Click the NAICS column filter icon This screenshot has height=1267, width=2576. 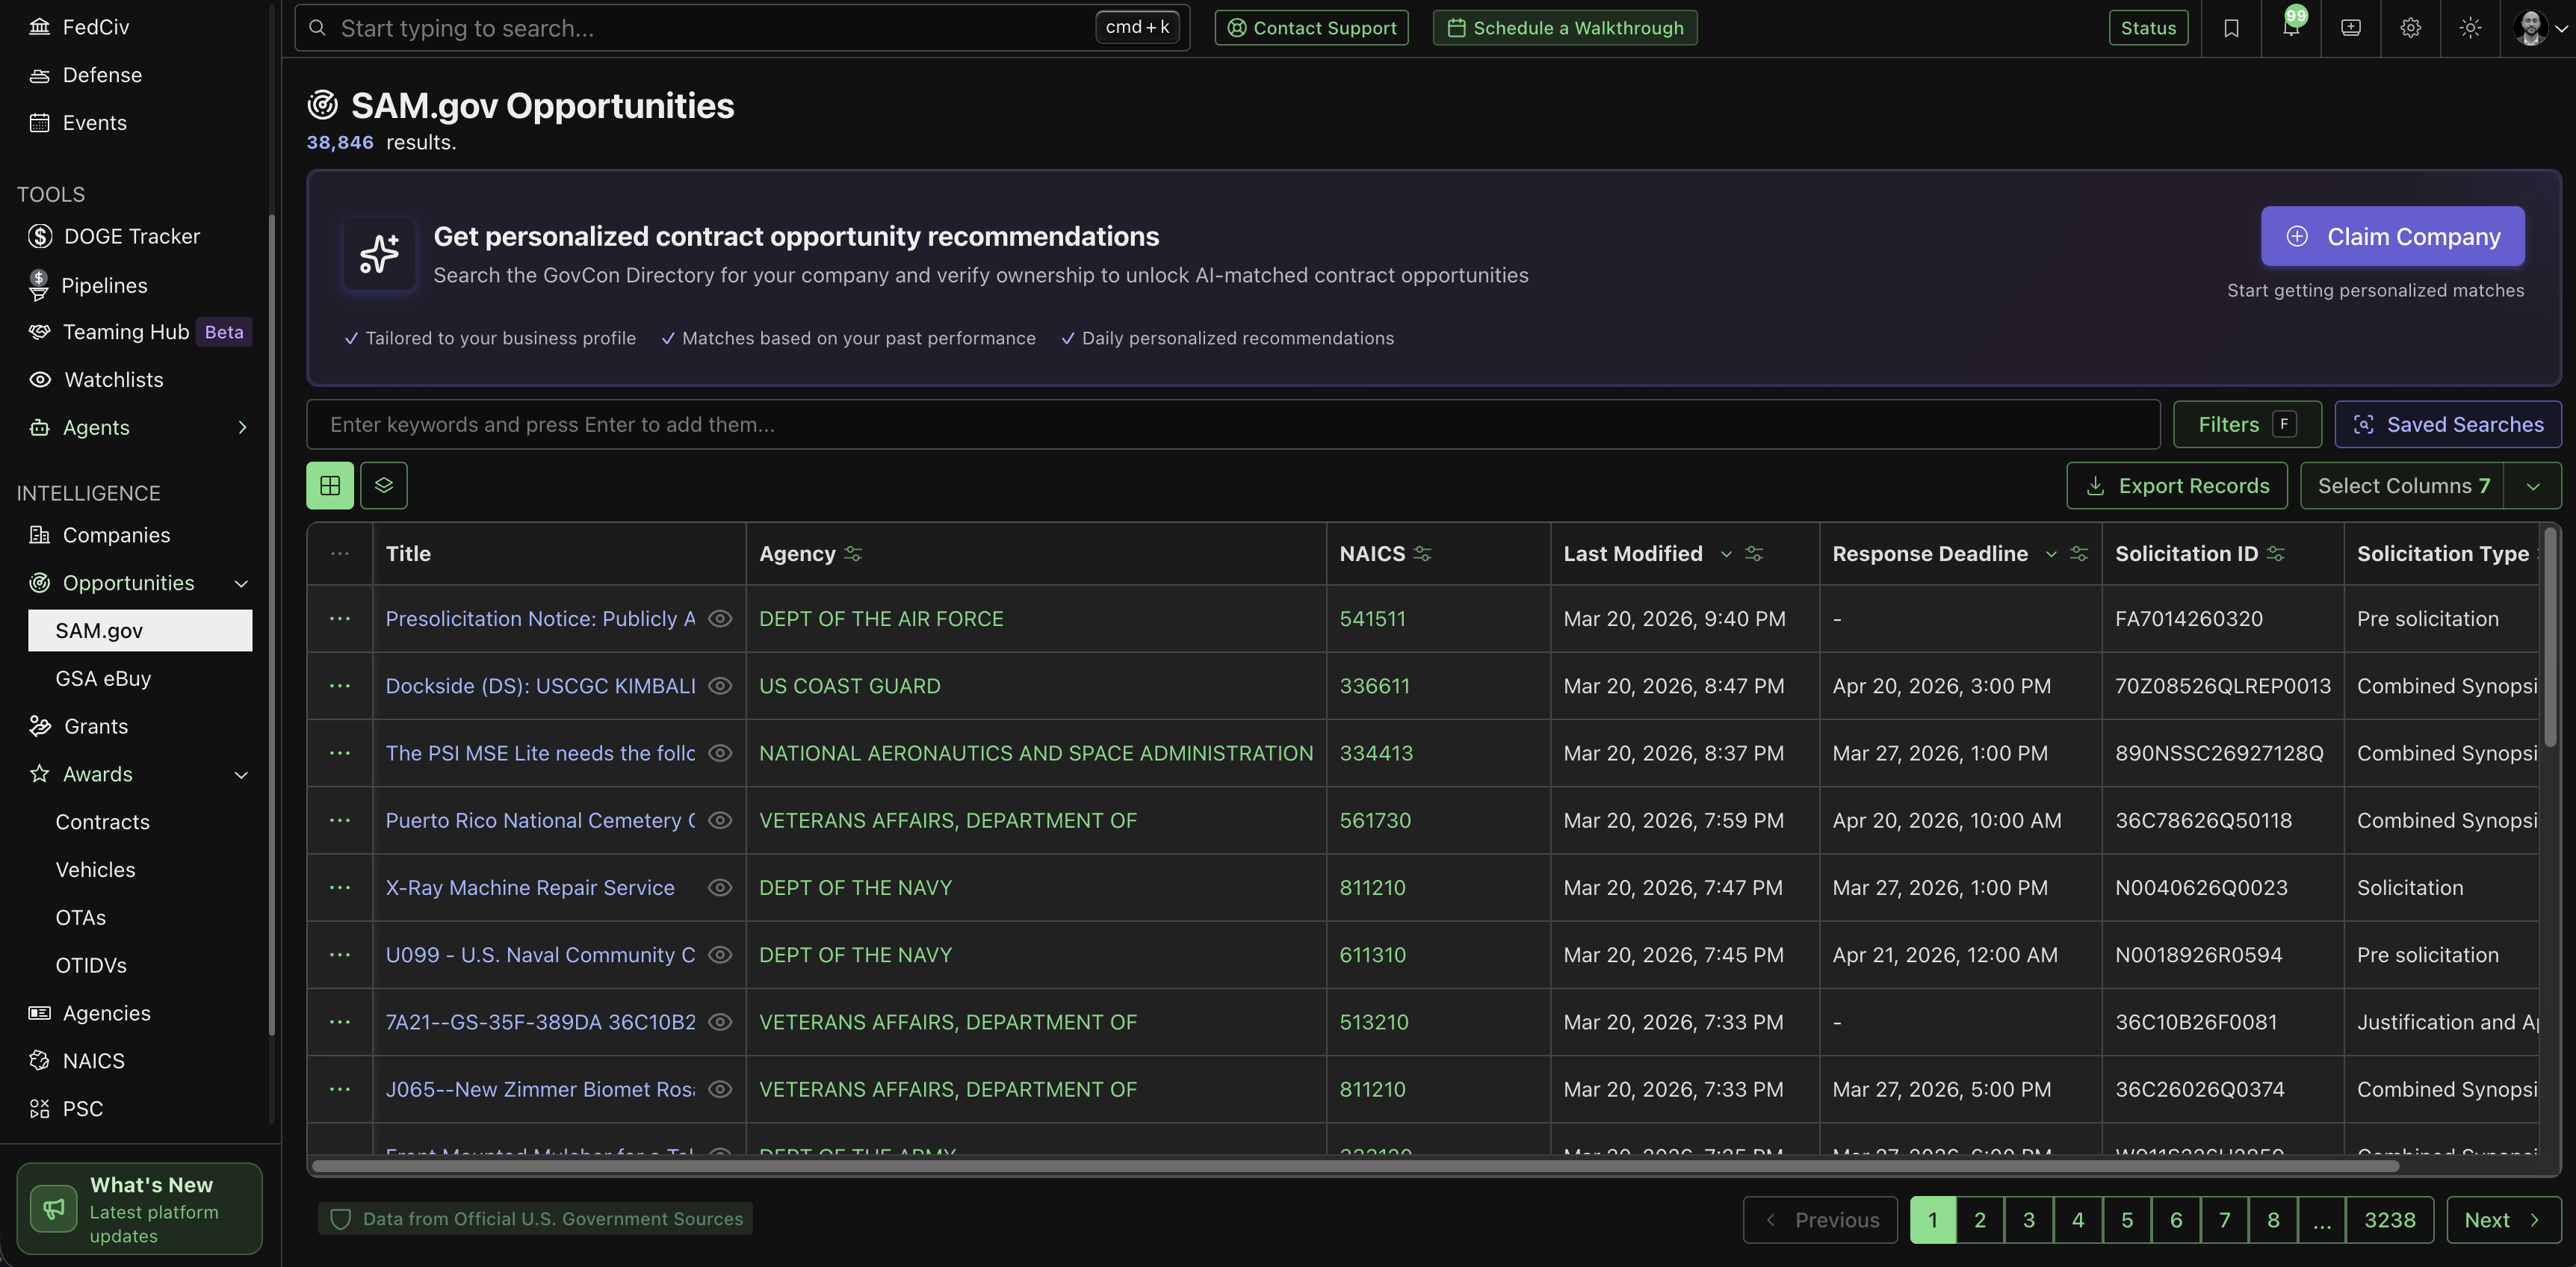[1423, 554]
